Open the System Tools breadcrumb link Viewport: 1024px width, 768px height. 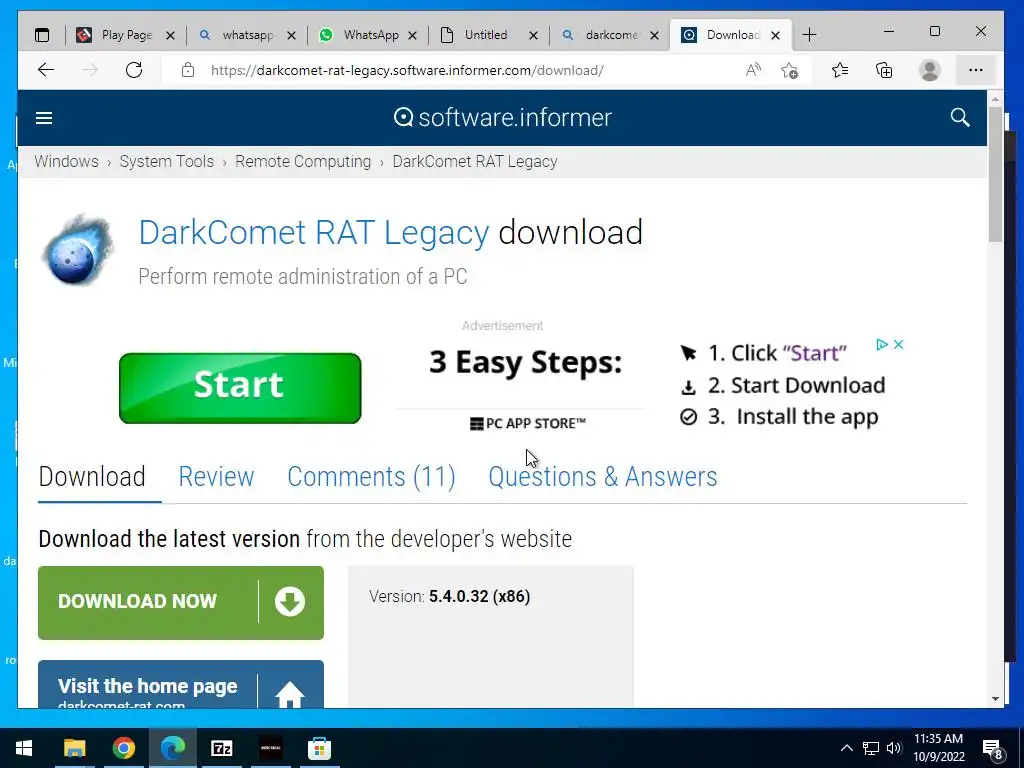click(x=167, y=161)
